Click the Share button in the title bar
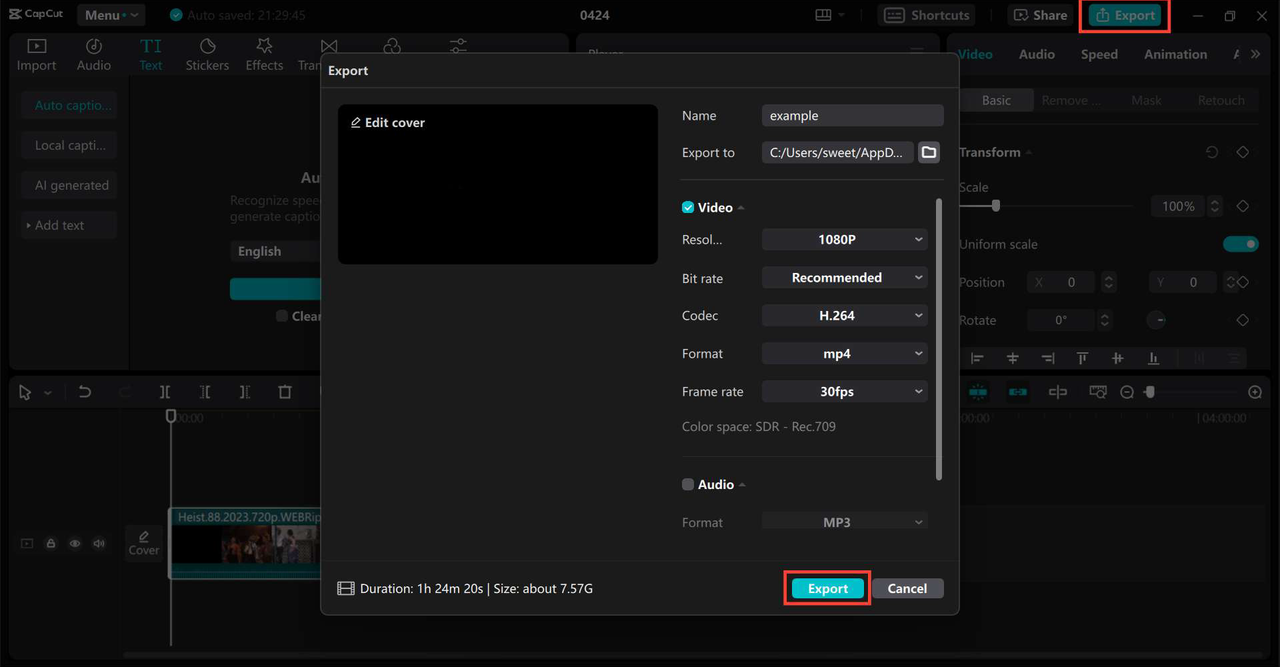Image resolution: width=1280 pixels, height=667 pixels. [1041, 15]
